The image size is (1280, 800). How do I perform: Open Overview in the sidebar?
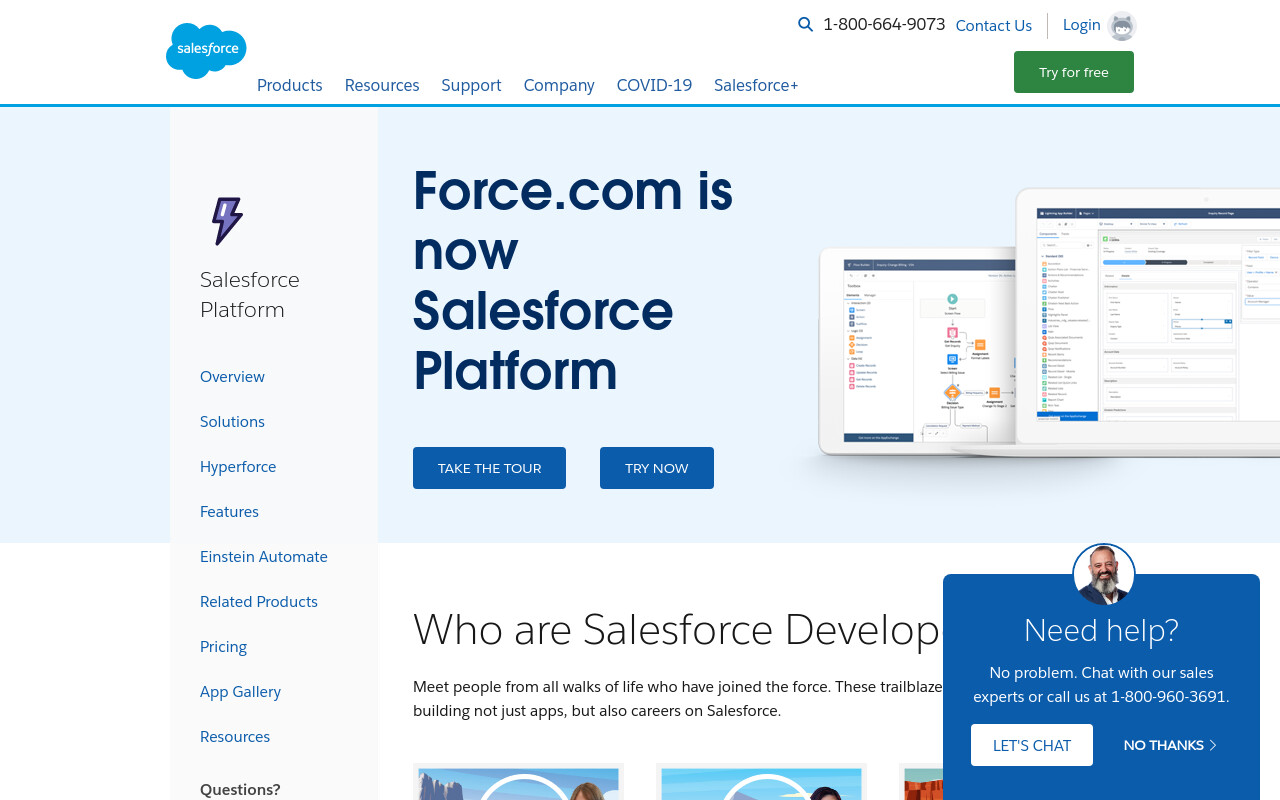pos(232,376)
